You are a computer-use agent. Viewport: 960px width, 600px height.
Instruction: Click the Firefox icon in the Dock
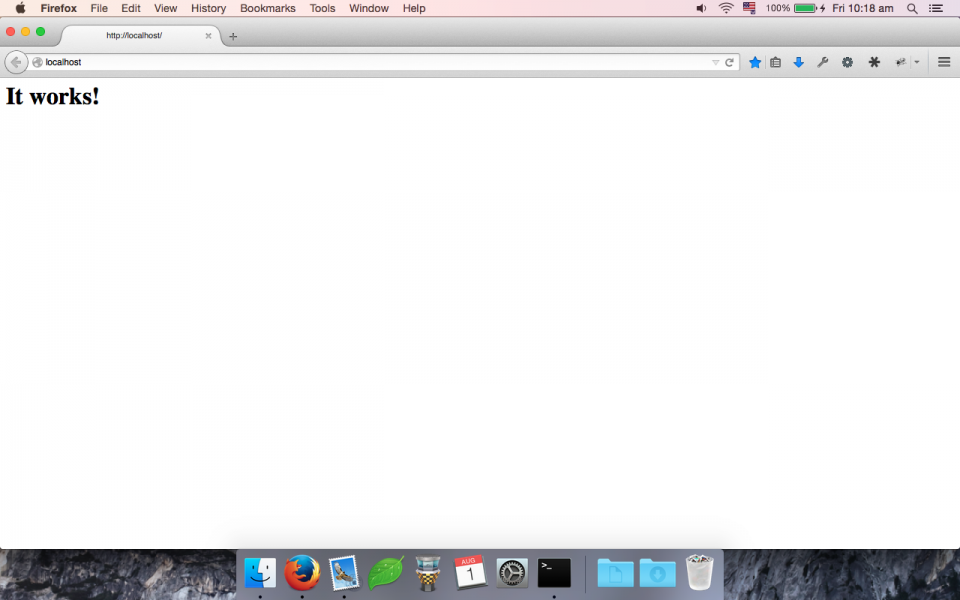(302, 573)
